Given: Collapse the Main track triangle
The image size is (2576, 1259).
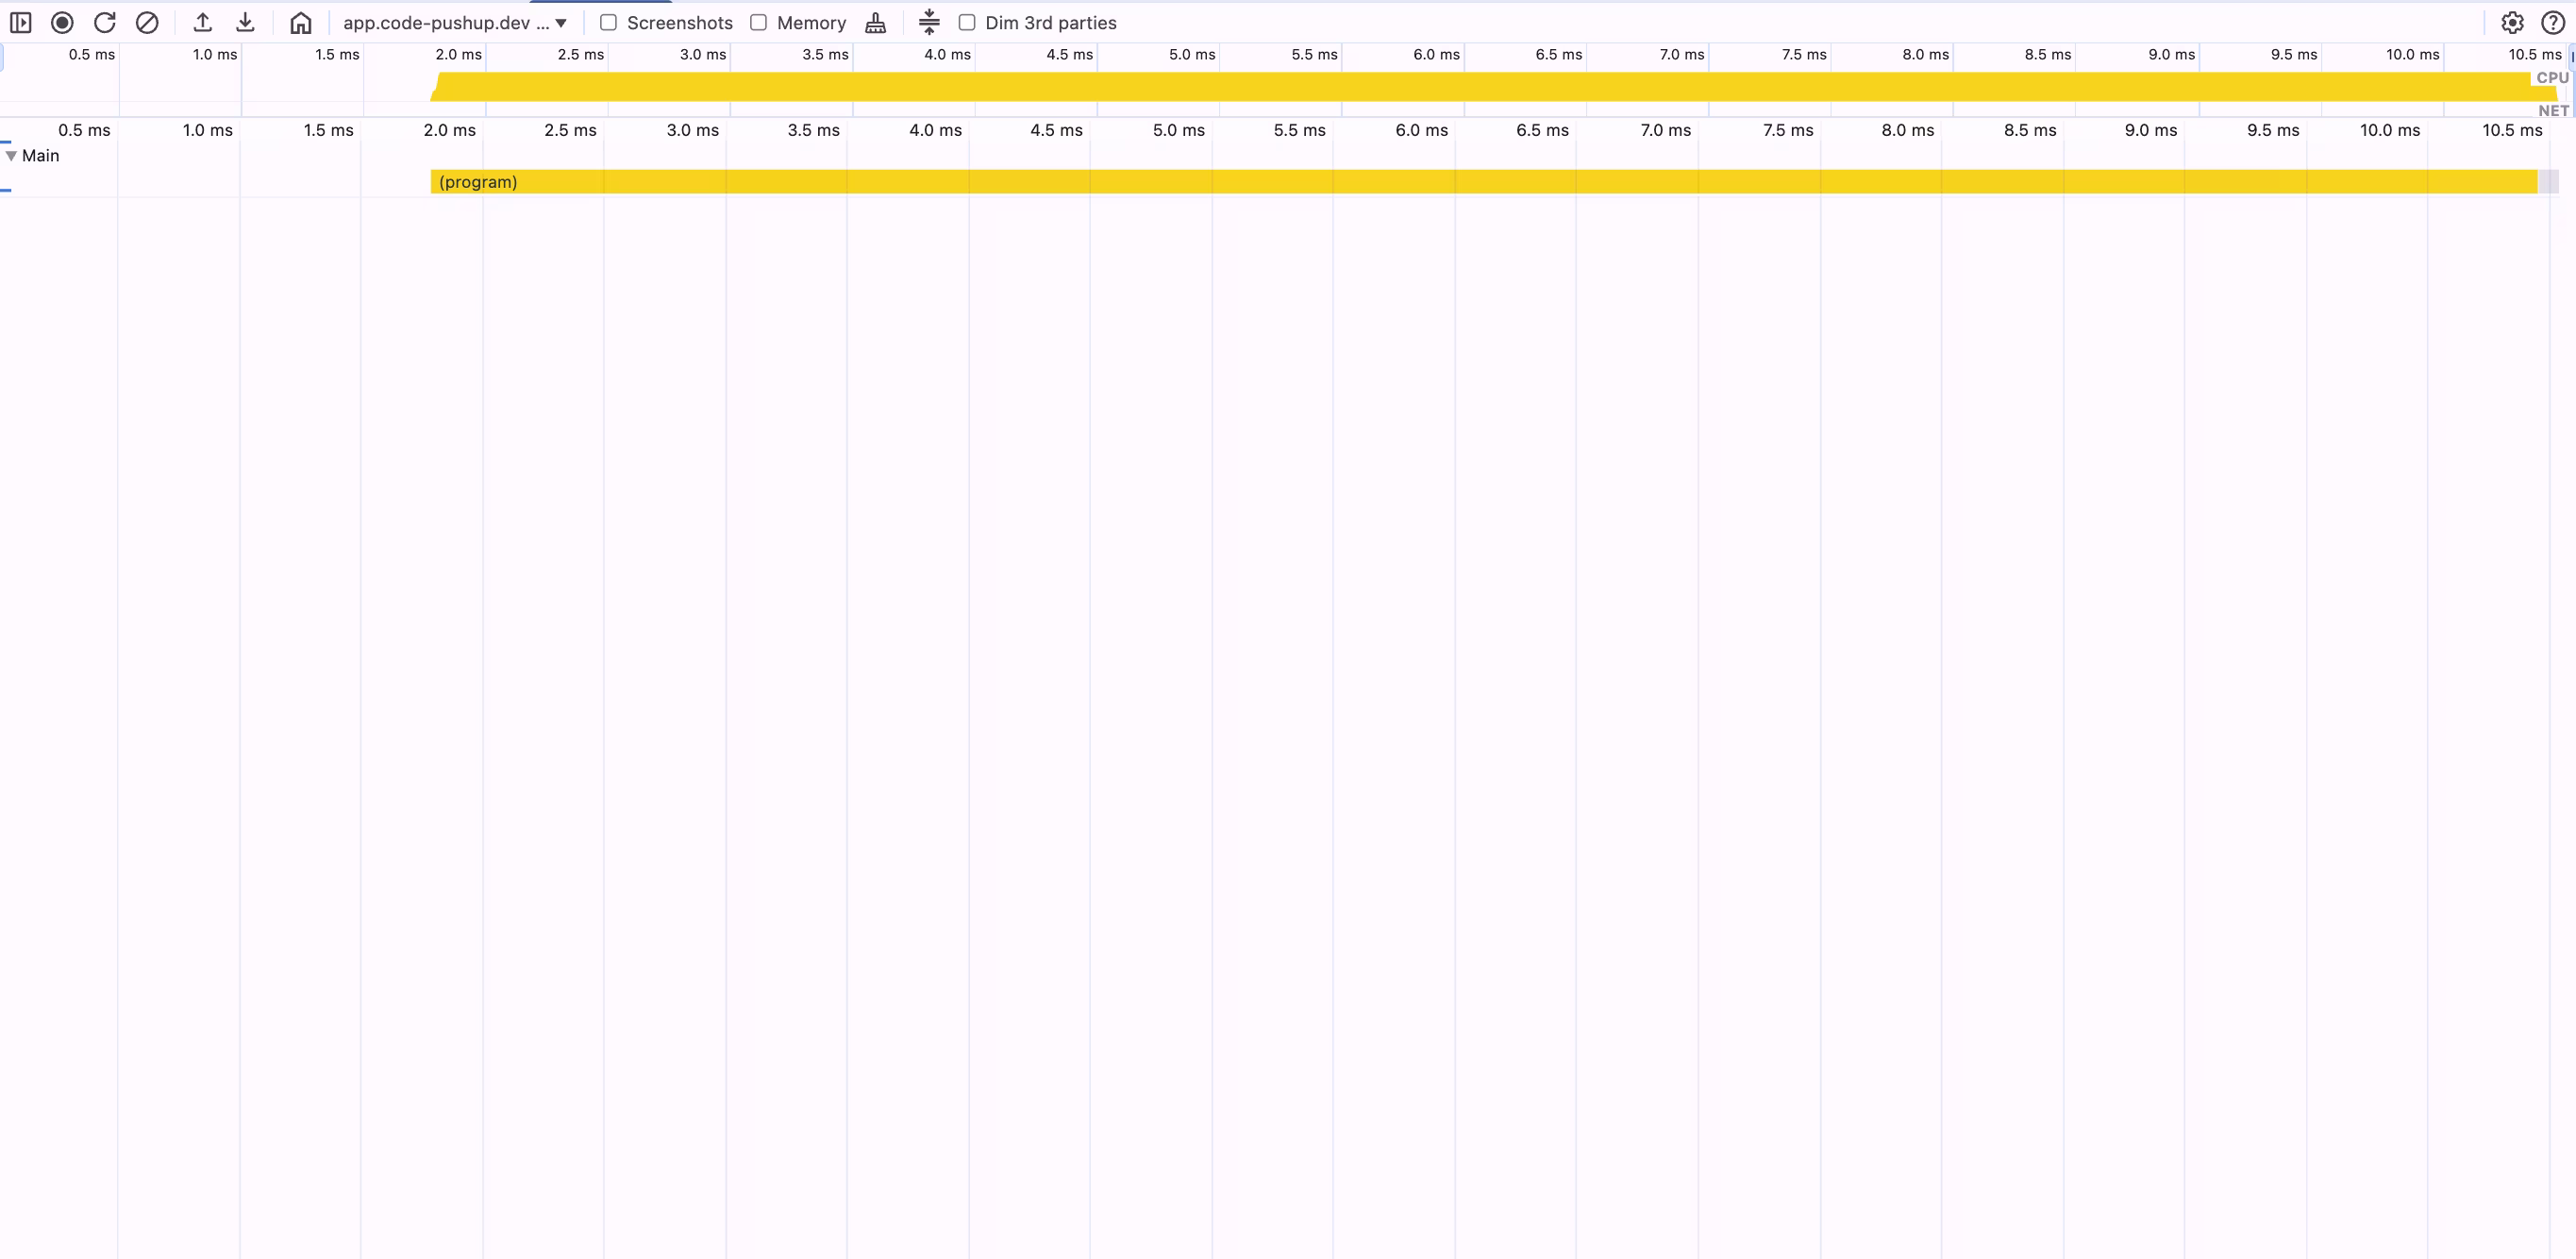Looking at the screenshot, I should point(11,156).
